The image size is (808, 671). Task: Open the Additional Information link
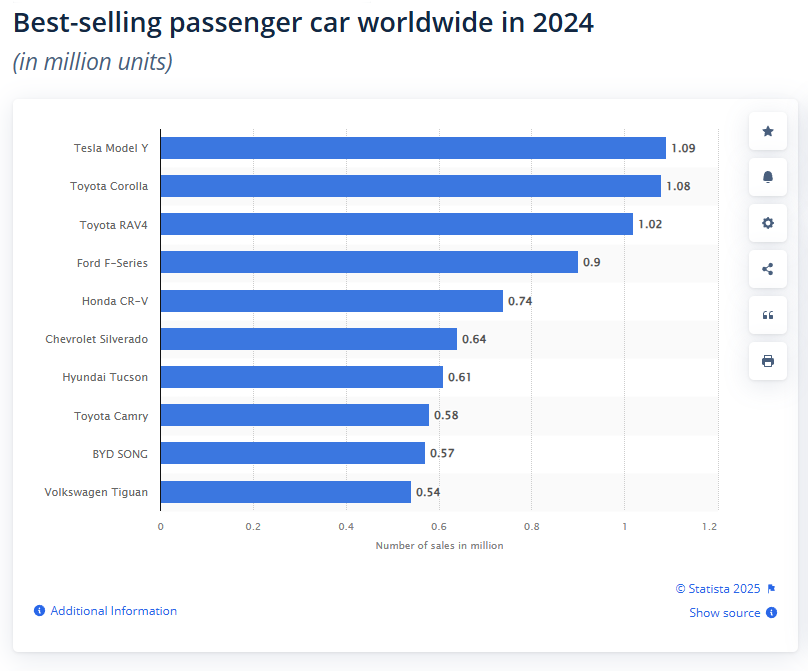[113, 611]
